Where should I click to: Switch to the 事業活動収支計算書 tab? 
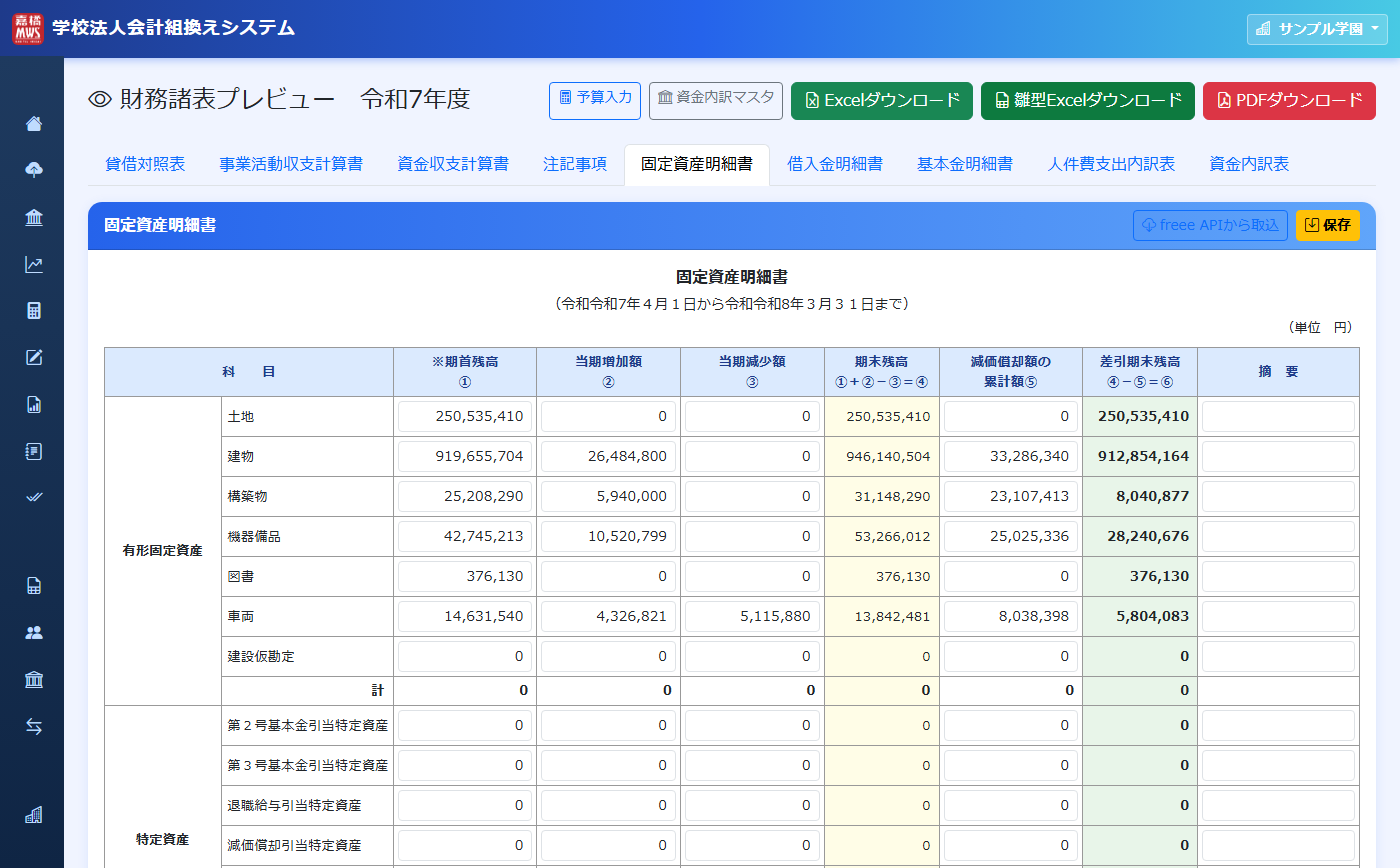point(291,165)
